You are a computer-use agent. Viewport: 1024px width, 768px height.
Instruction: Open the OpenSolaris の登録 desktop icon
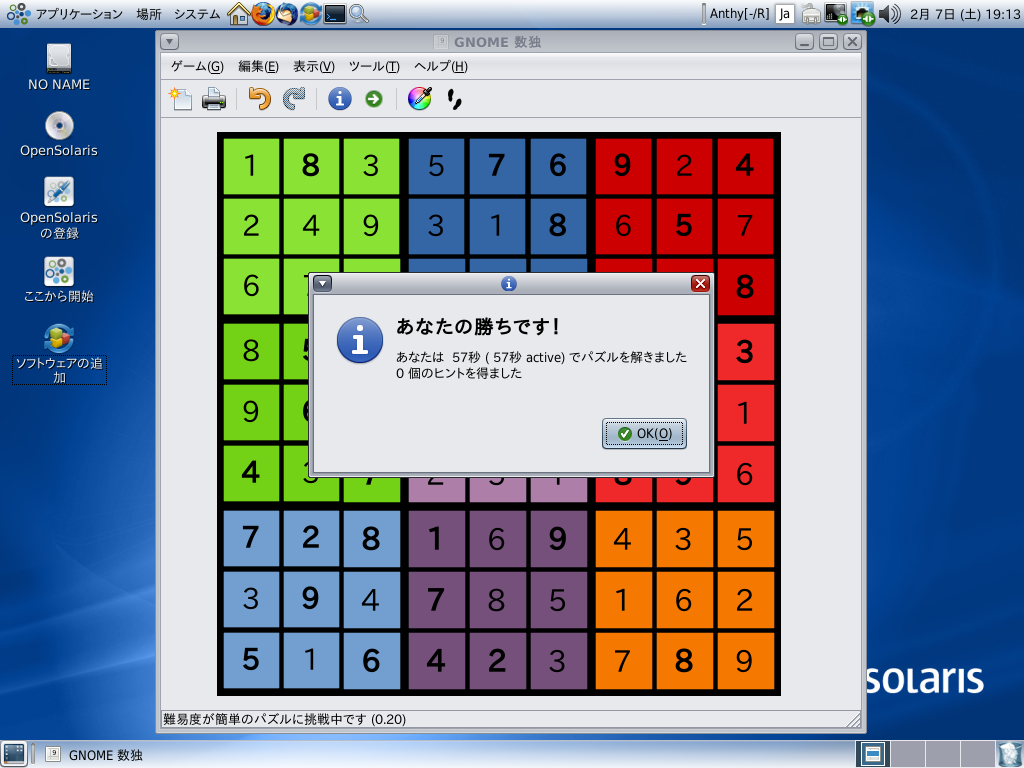pos(59,208)
